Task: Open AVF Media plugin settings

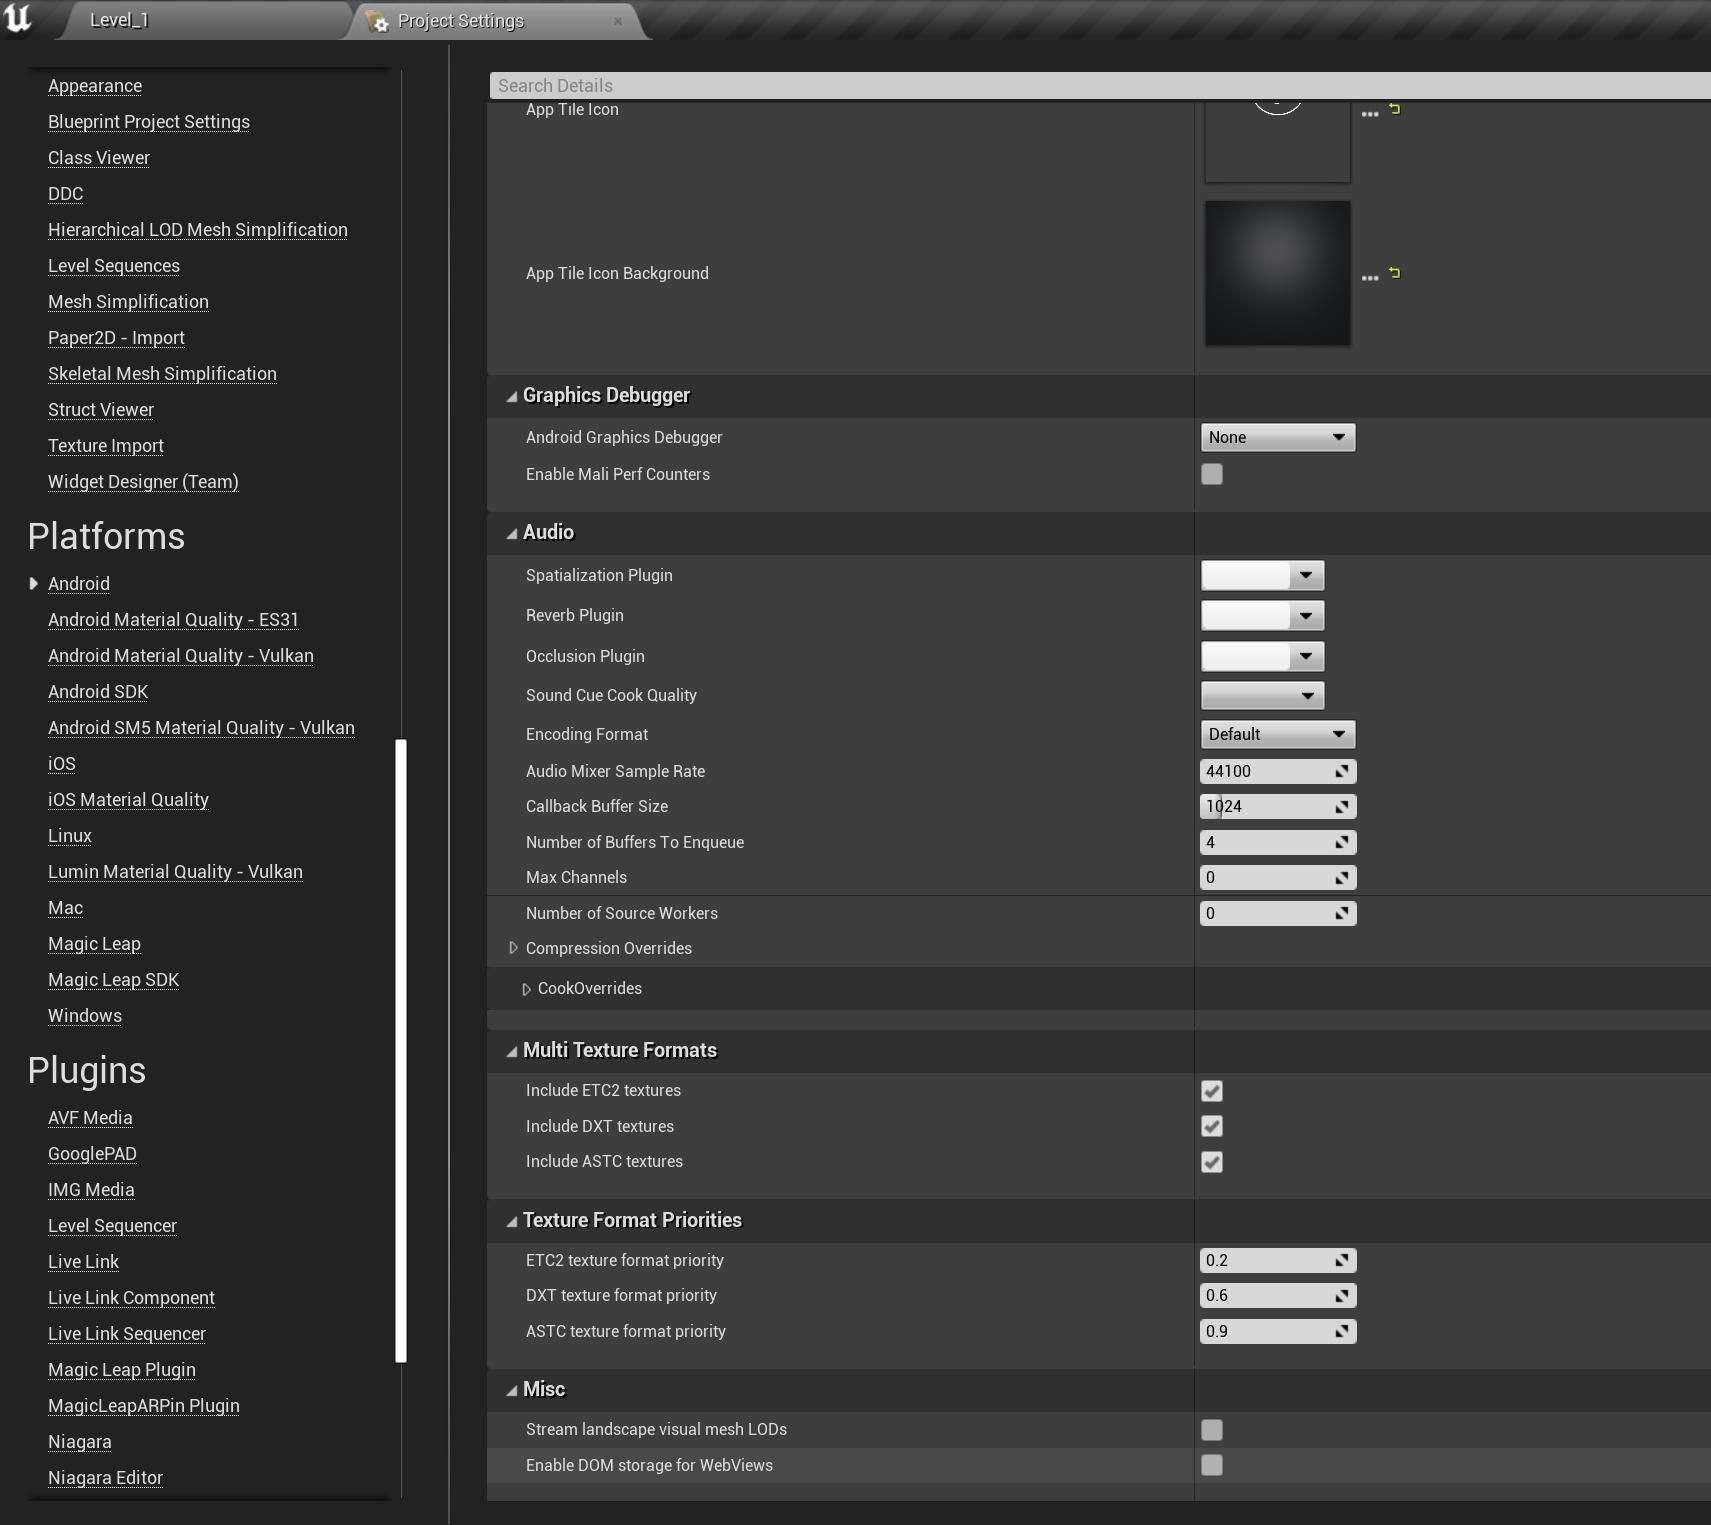Action: point(90,1118)
